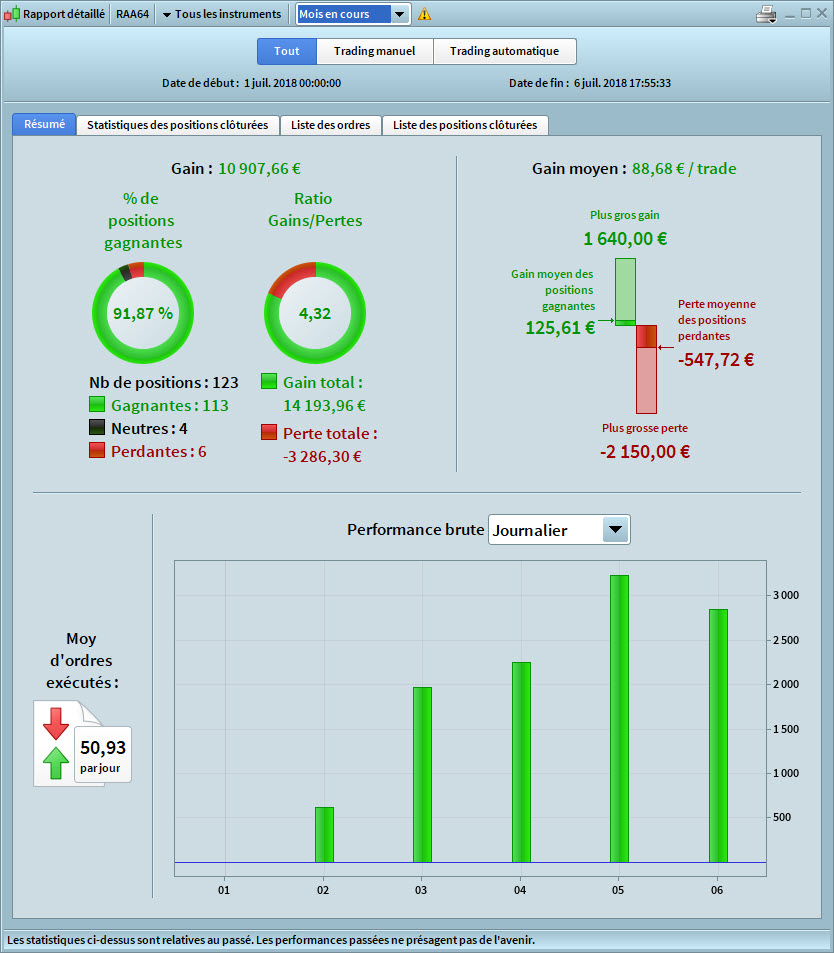The height and width of the screenshot is (953, 834).
Task: Switch filter to Trading manuel
Action: (x=375, y=51)
